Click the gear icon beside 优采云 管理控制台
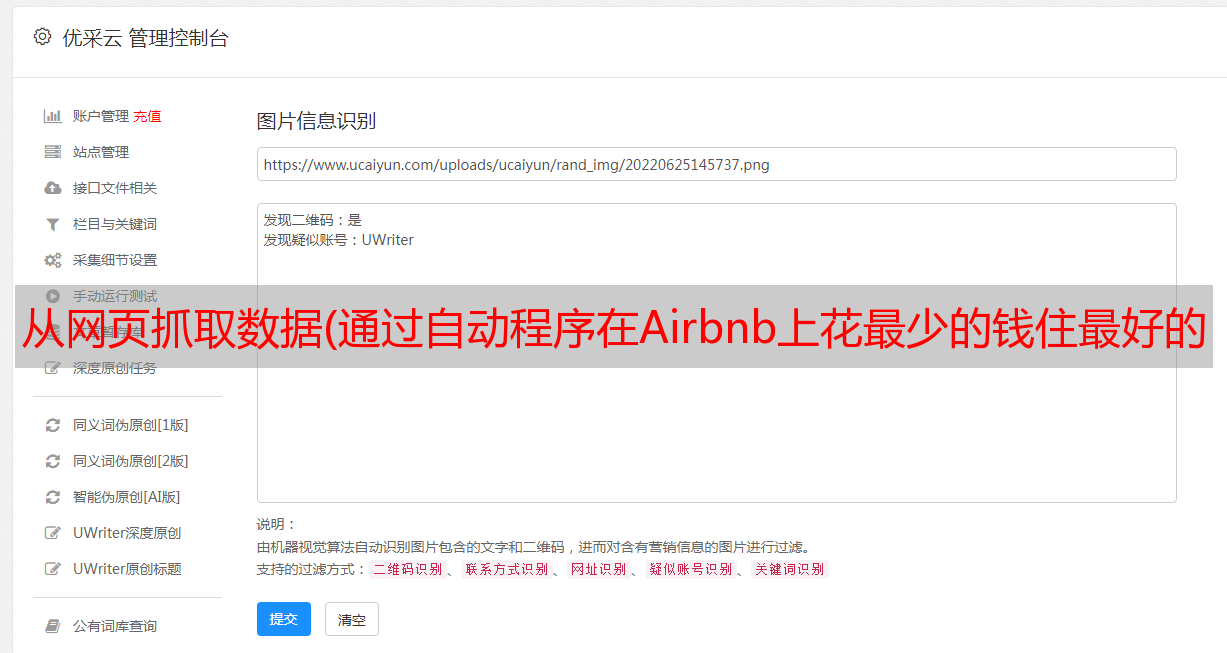Image resolution: width=1227 pixels, height=653 pixels. (42, 37)
